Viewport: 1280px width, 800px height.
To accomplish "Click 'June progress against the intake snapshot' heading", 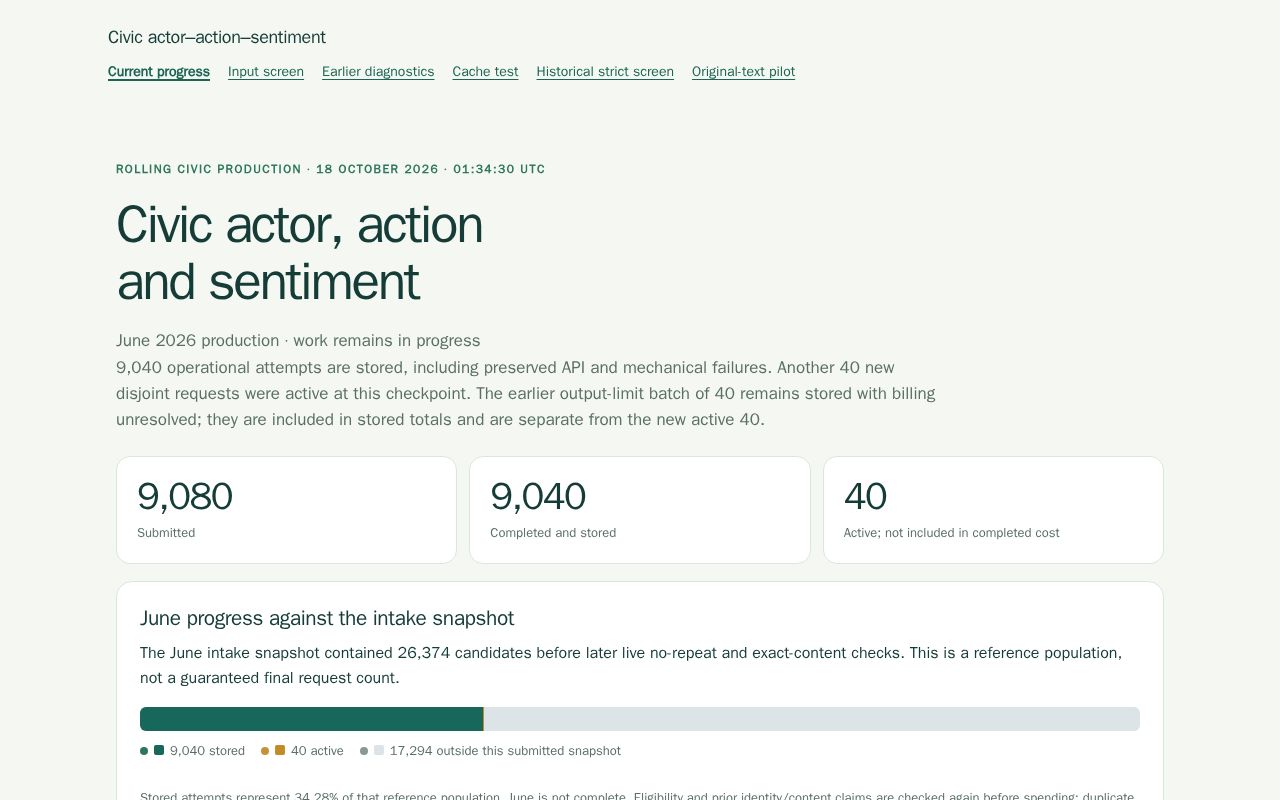I will click(327, 618).
